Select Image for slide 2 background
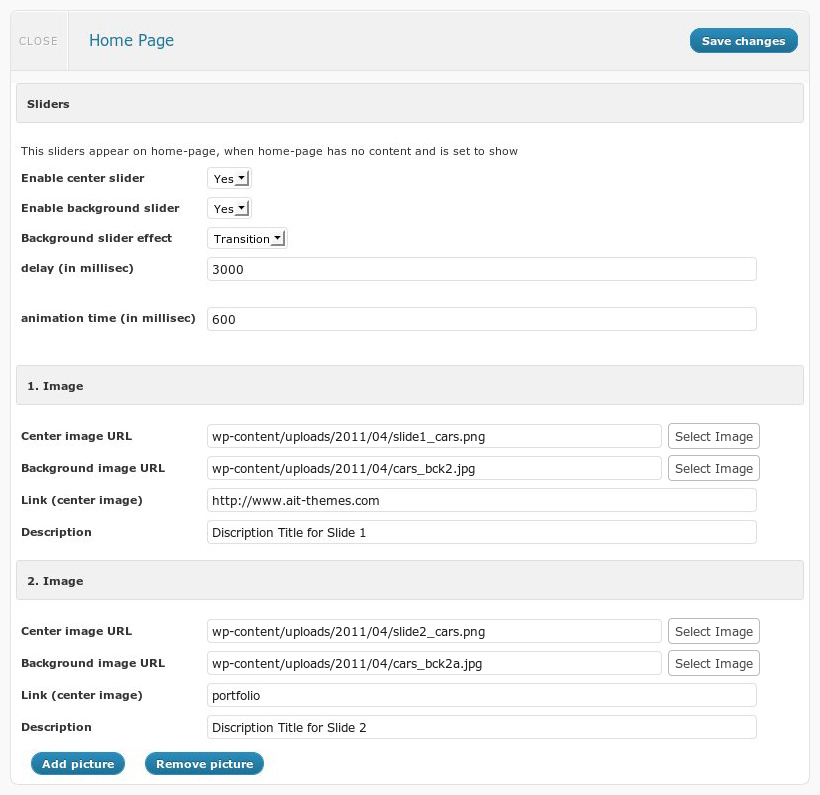 (713, 663)
